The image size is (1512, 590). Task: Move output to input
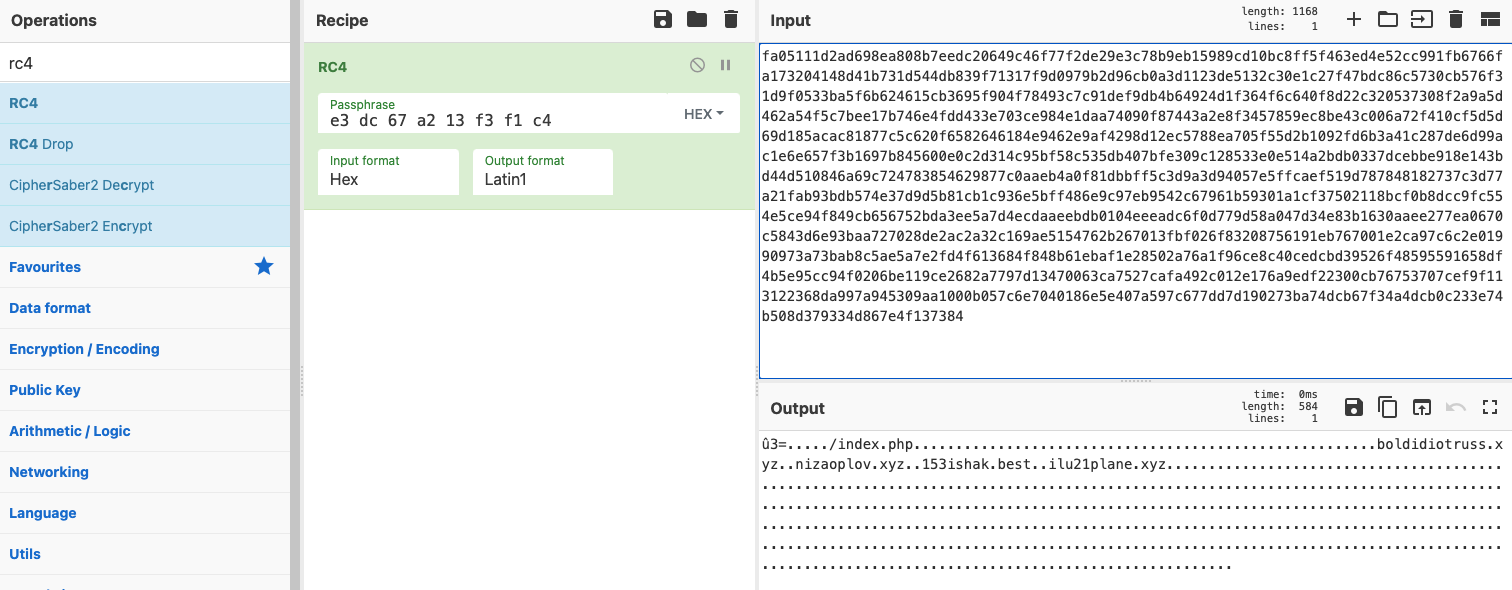[1421, 407]
